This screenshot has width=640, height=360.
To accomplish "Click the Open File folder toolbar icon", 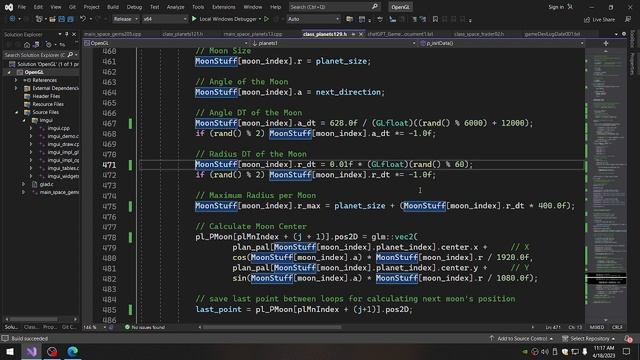I will pos(52,19).
